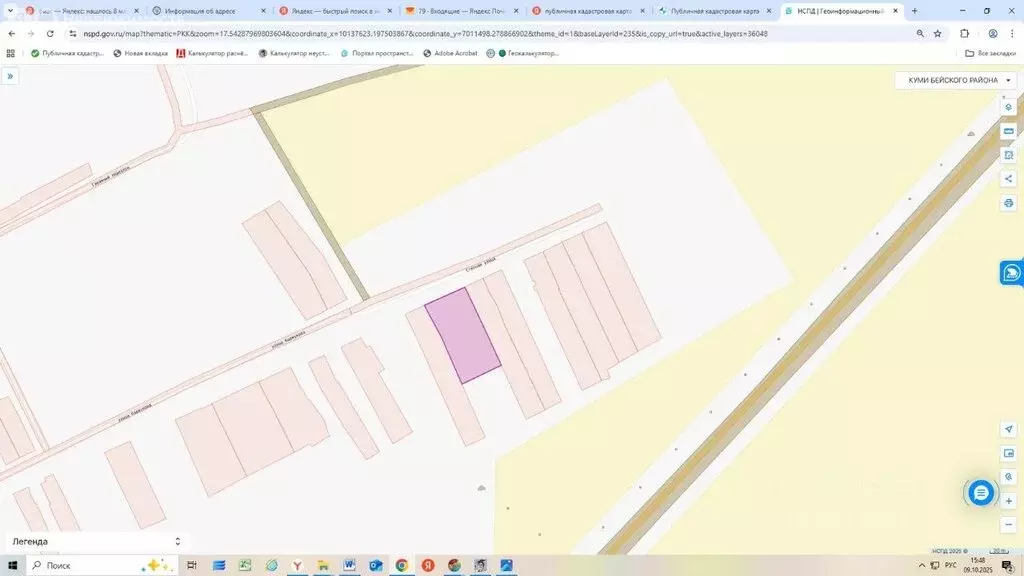Open the Windows Start menu
The width and height of the screenshot is (1024, 576).
(x=12, y=566)
